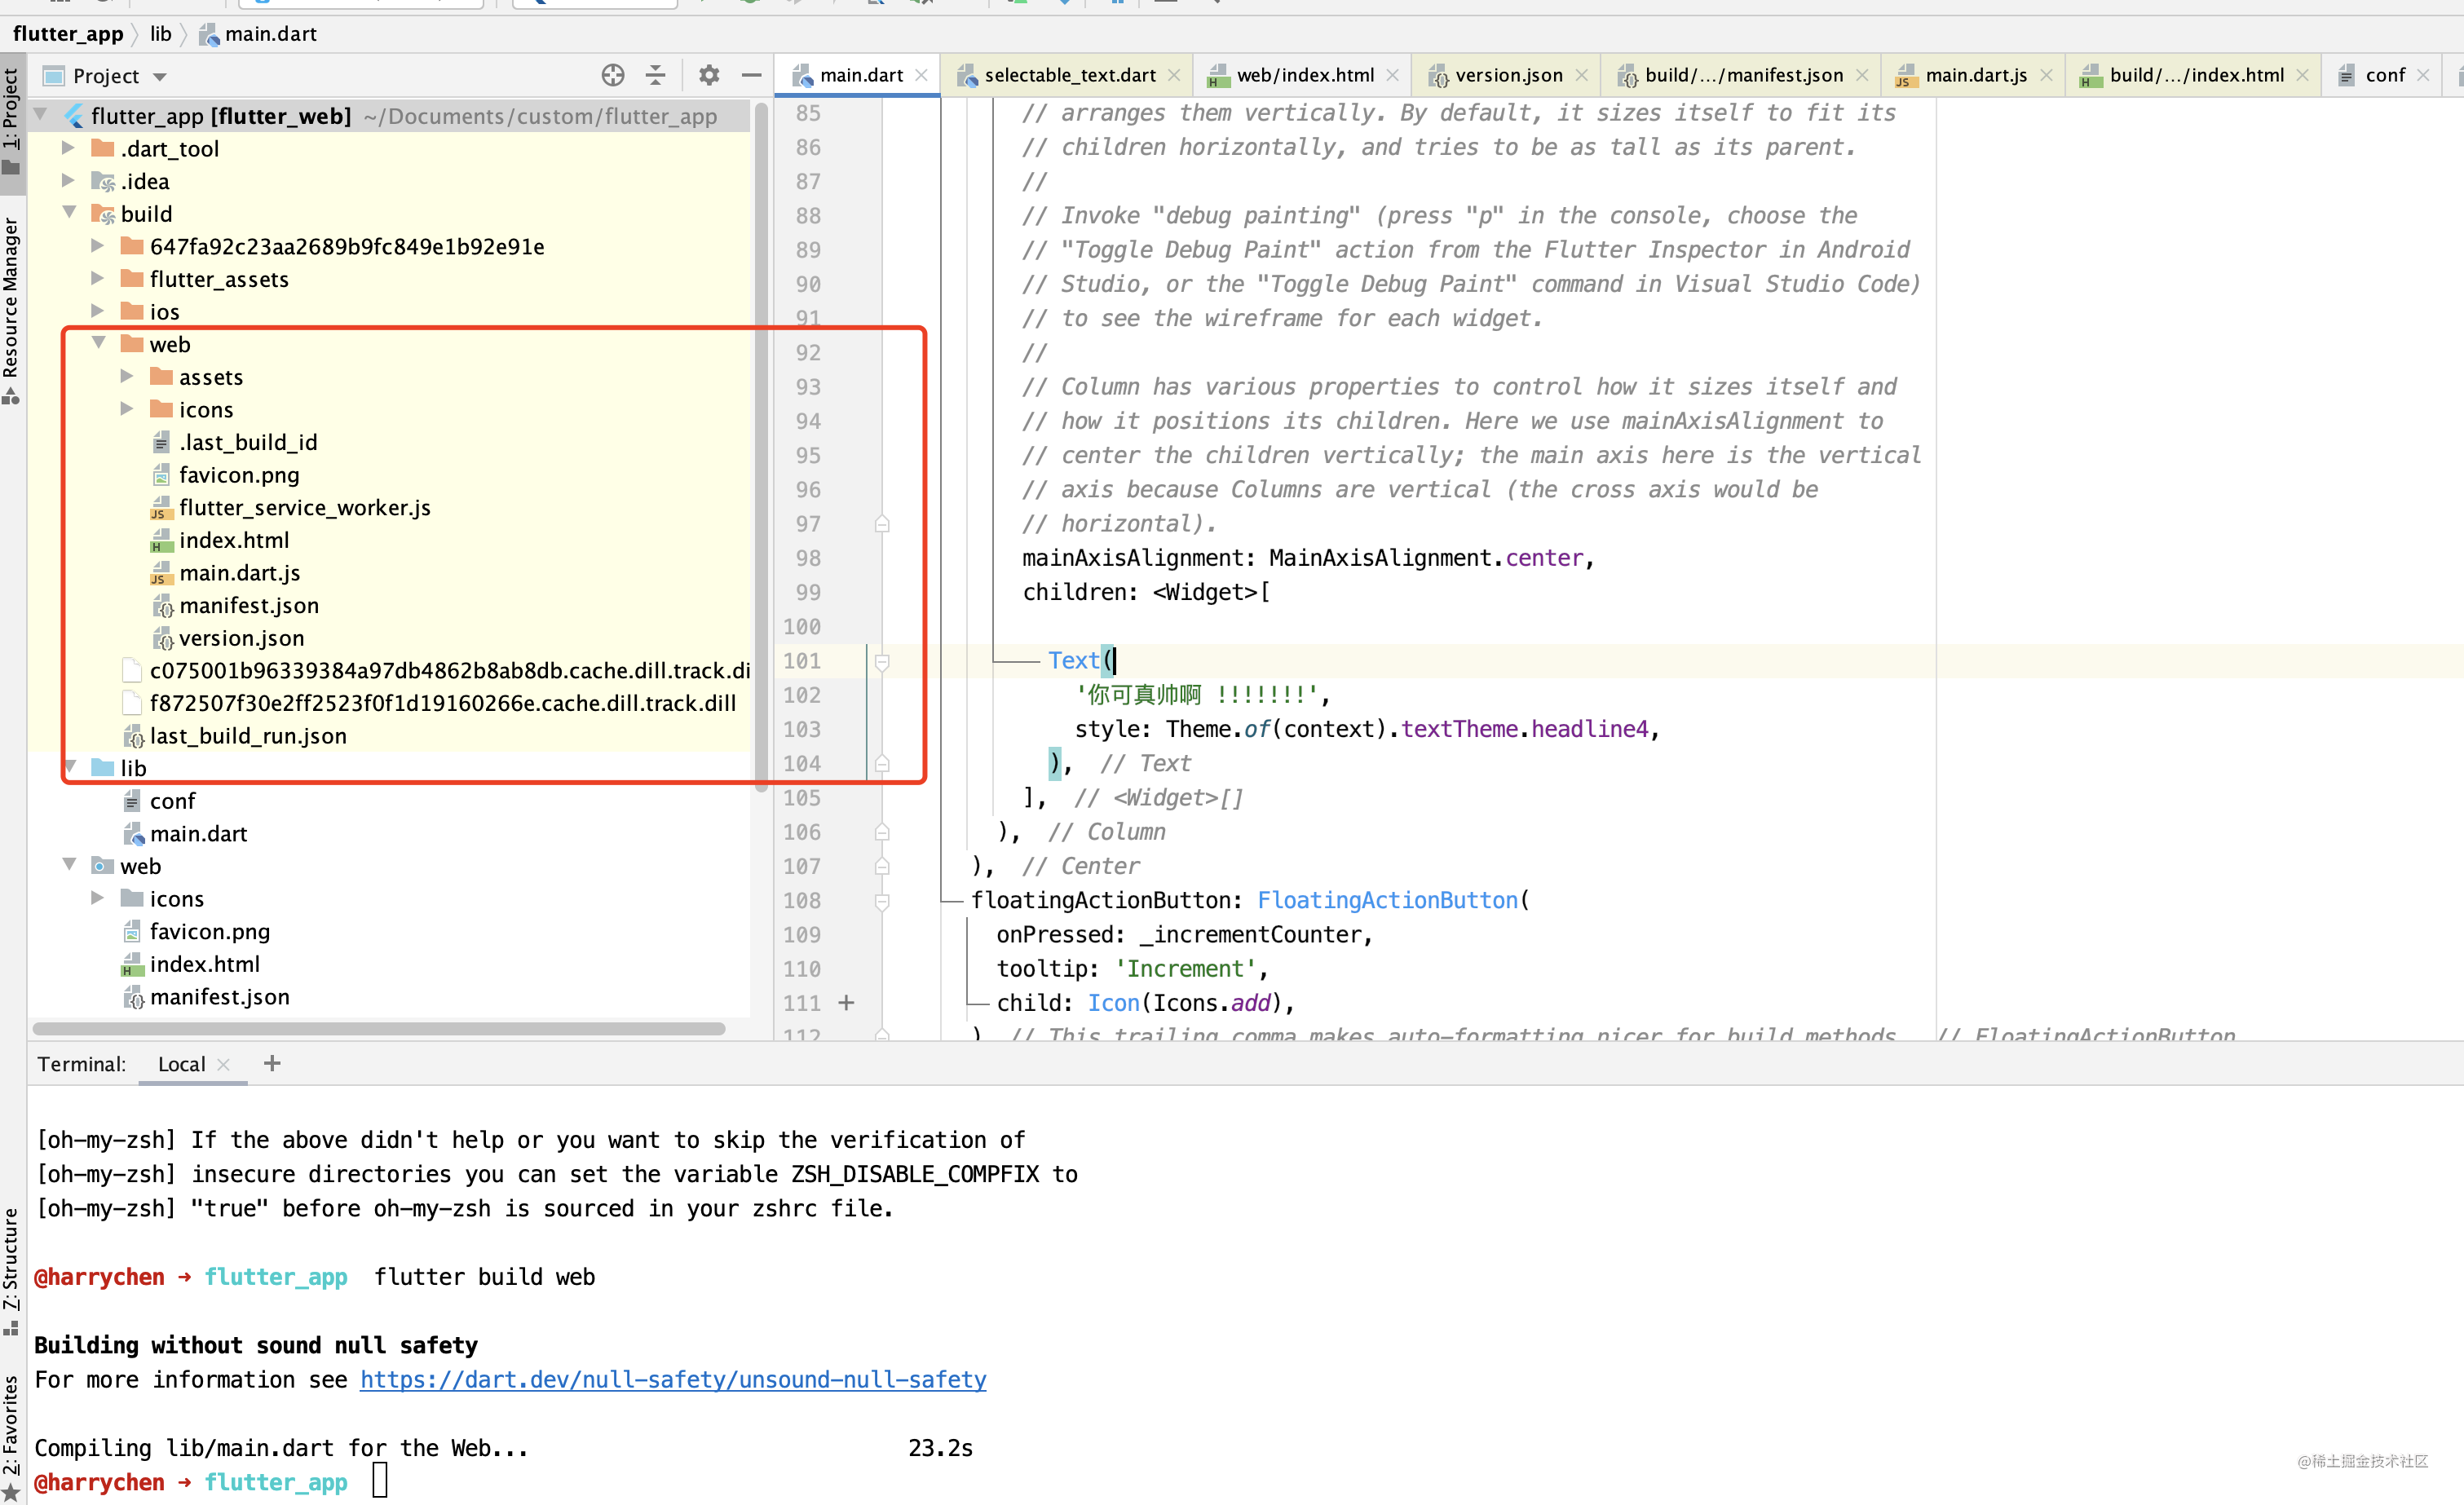Close the main.dart editor tab
2464x1505 pixels.
click(x=921, y=75)
